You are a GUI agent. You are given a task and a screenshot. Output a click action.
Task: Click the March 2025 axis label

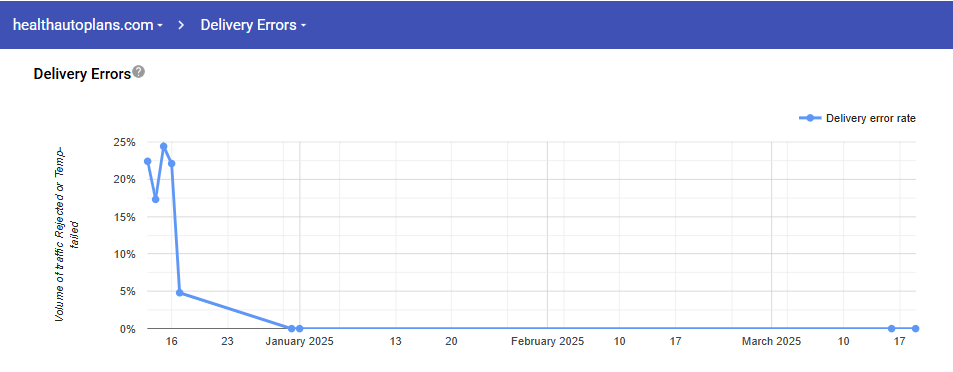(x=771, y=342)
